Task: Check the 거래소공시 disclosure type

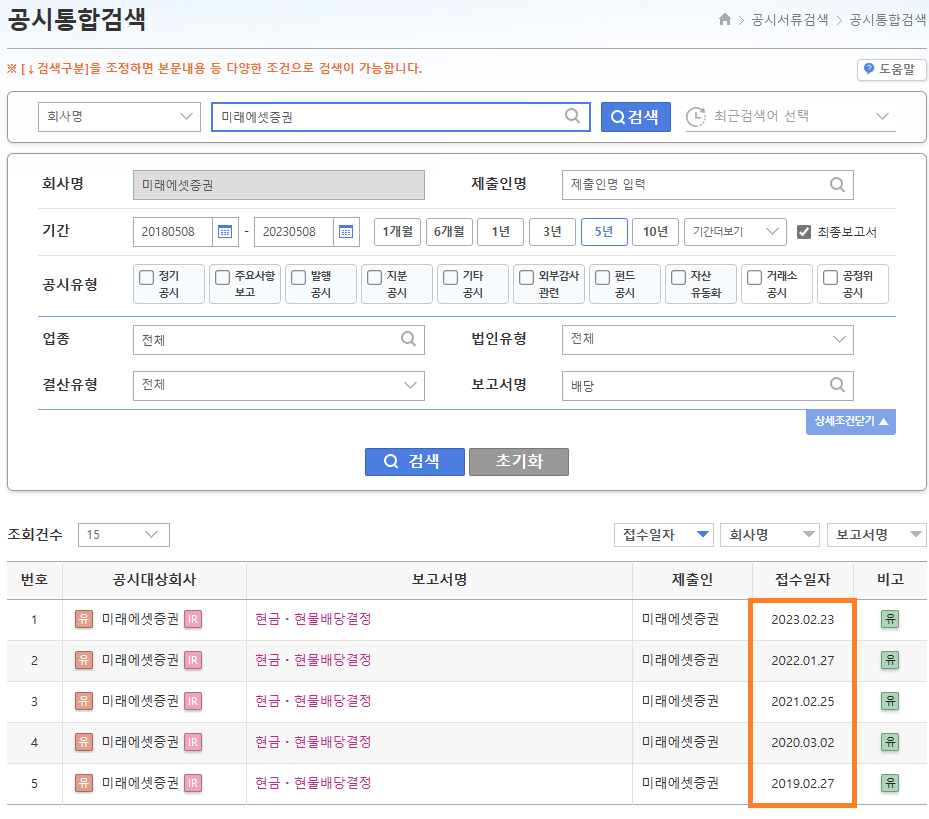Action: tap(754, 277)
